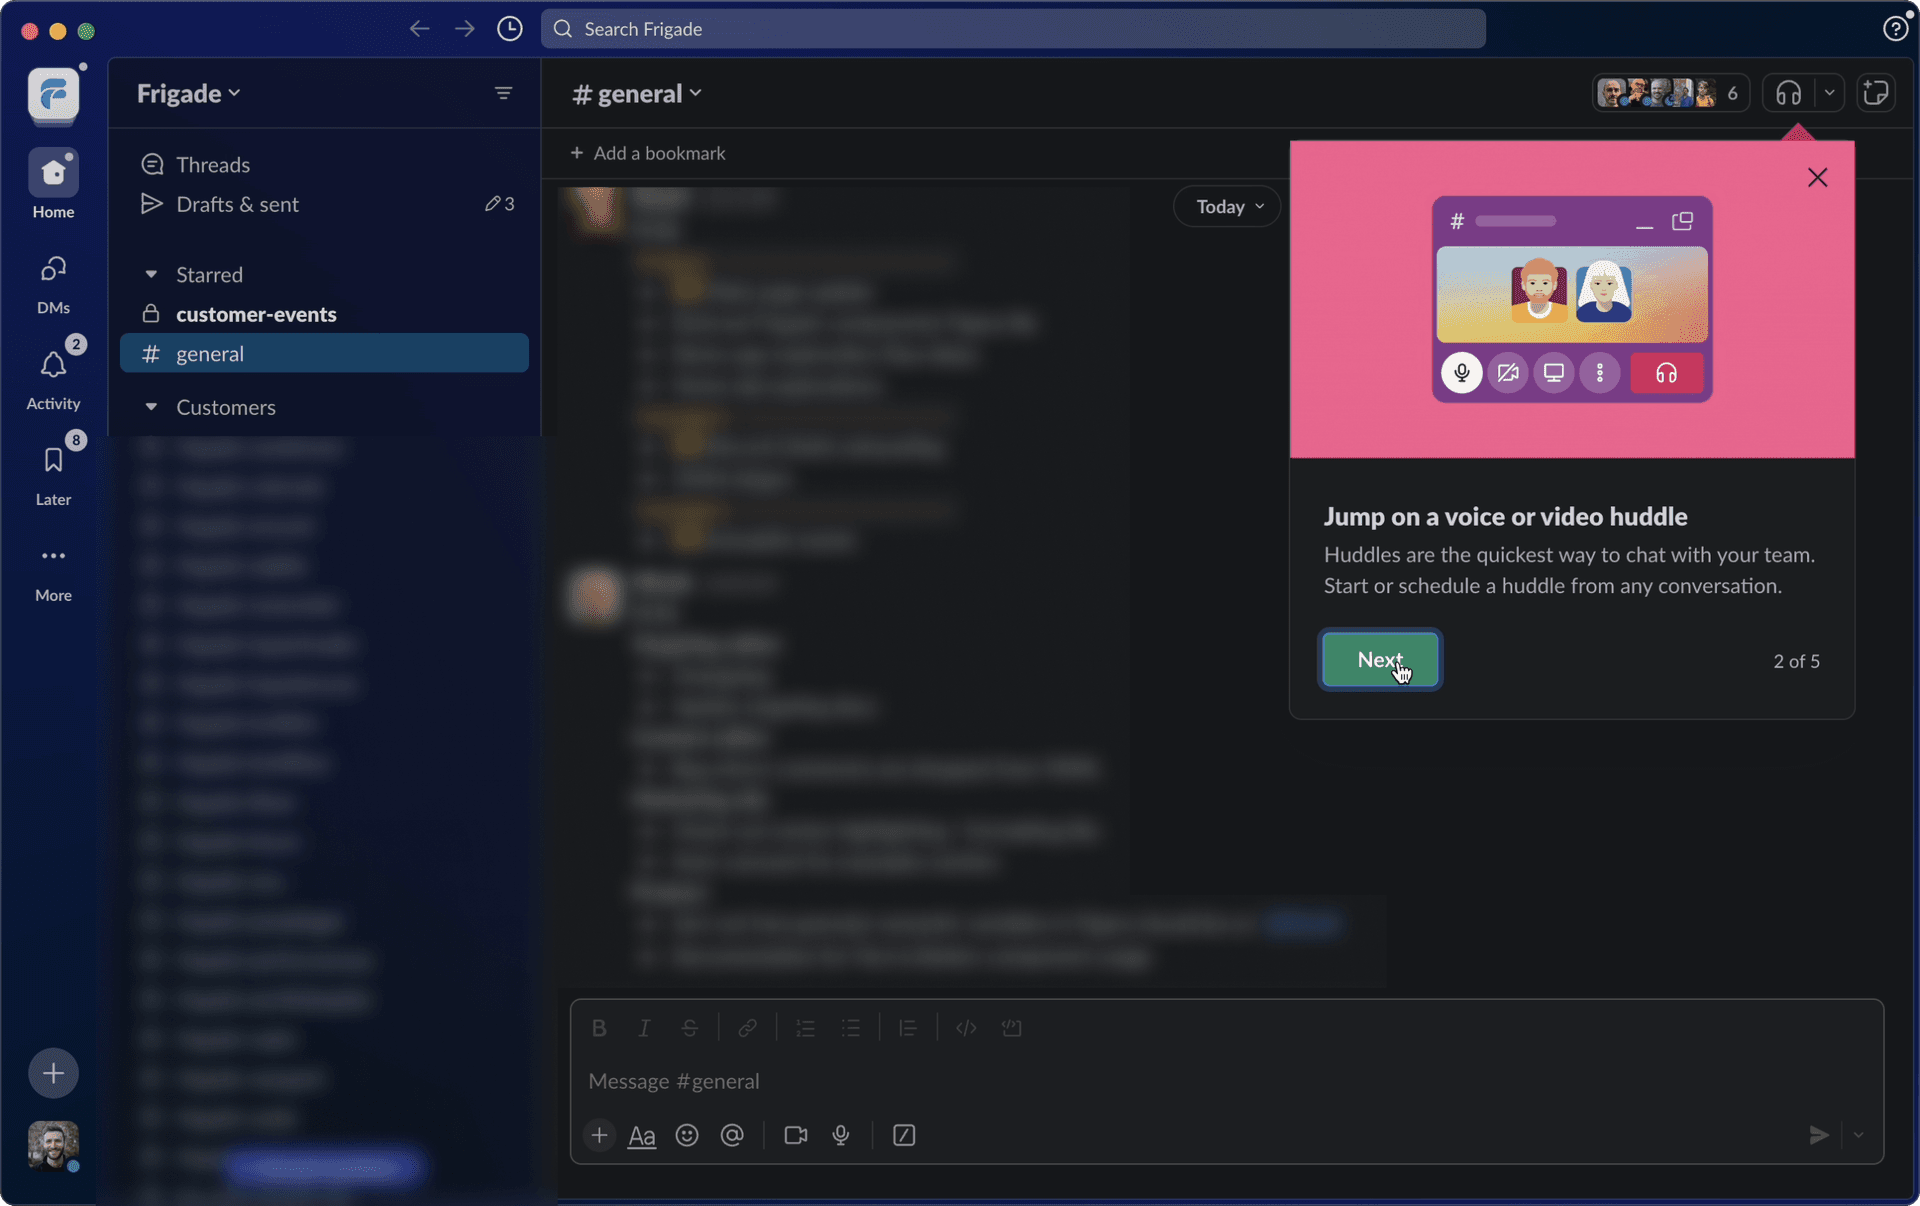Toggle the ordered list formatting option
1920x1206 pixels.
pyautogui.click(x=804, y=1028)
